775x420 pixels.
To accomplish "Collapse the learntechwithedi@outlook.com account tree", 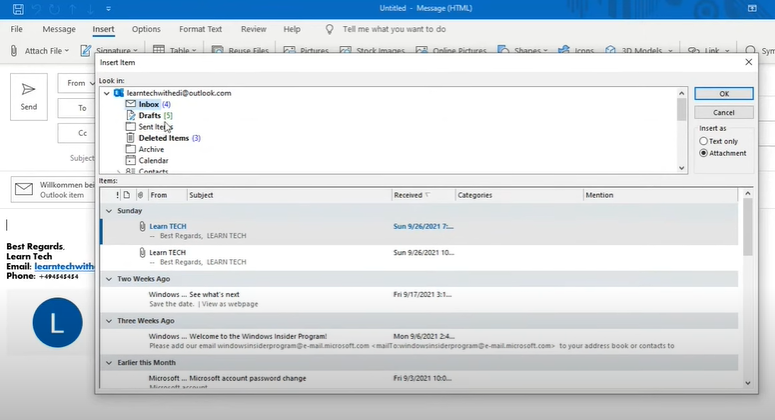I will tap(106, 93).
